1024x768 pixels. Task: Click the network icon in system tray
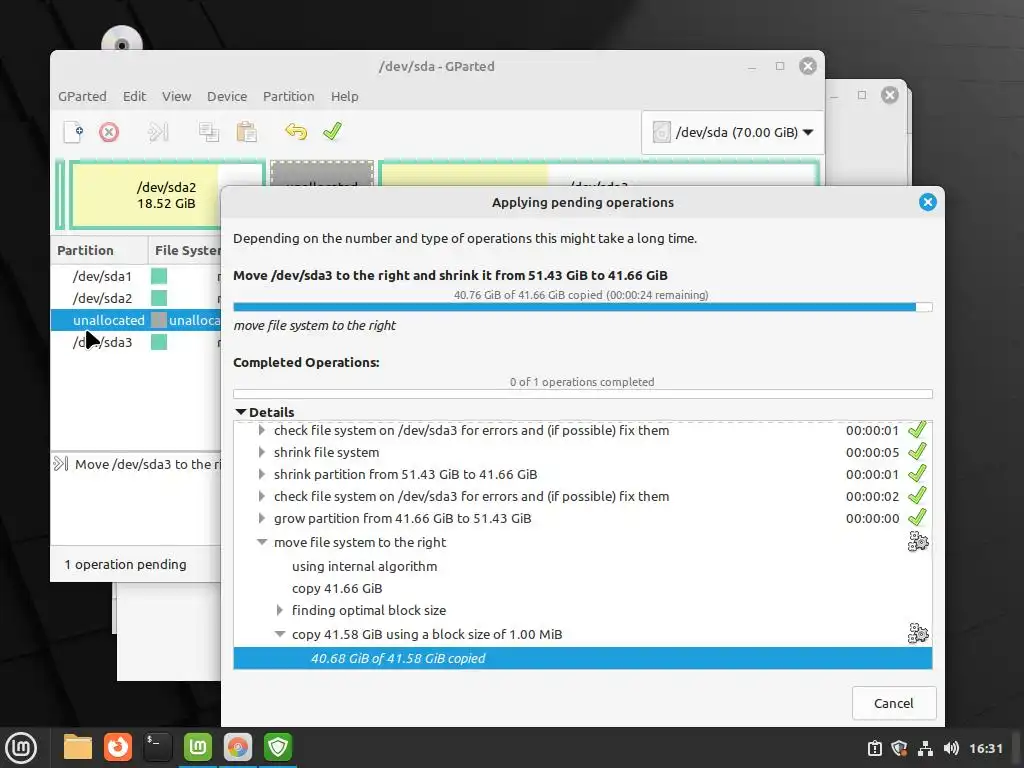point(925,748)
